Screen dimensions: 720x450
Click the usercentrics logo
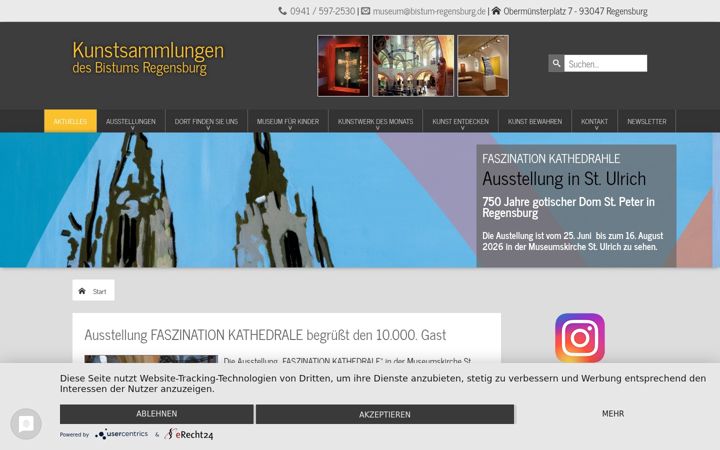(122, 434)
